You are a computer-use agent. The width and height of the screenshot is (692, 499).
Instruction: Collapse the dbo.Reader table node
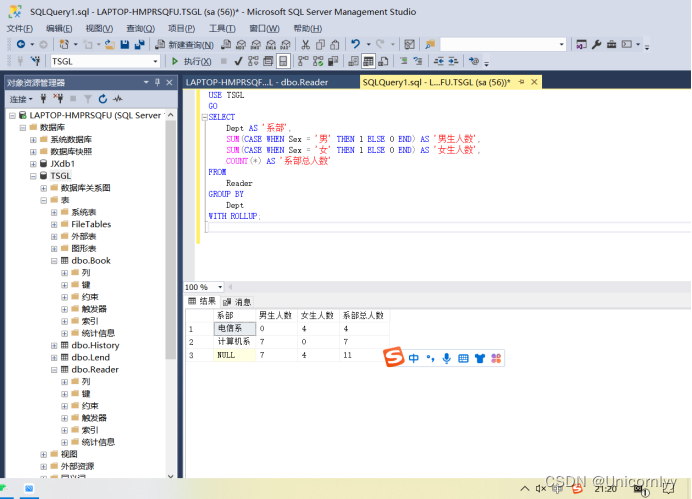click(54, 370)
